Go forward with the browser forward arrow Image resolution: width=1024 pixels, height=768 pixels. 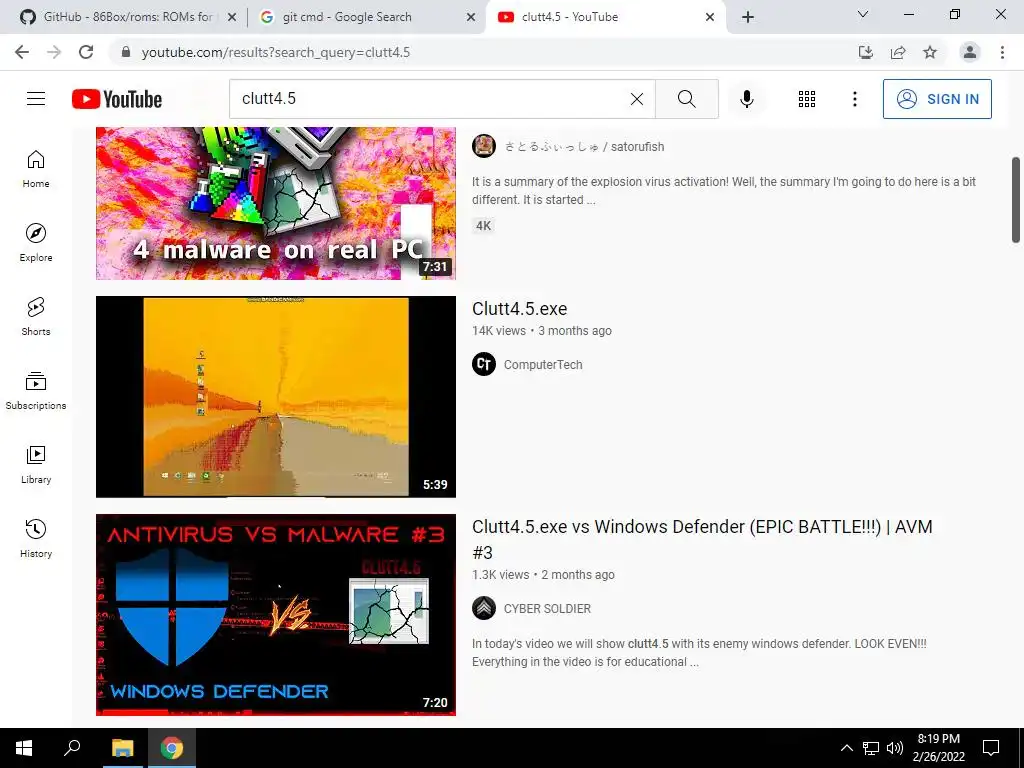click(54, 52)
